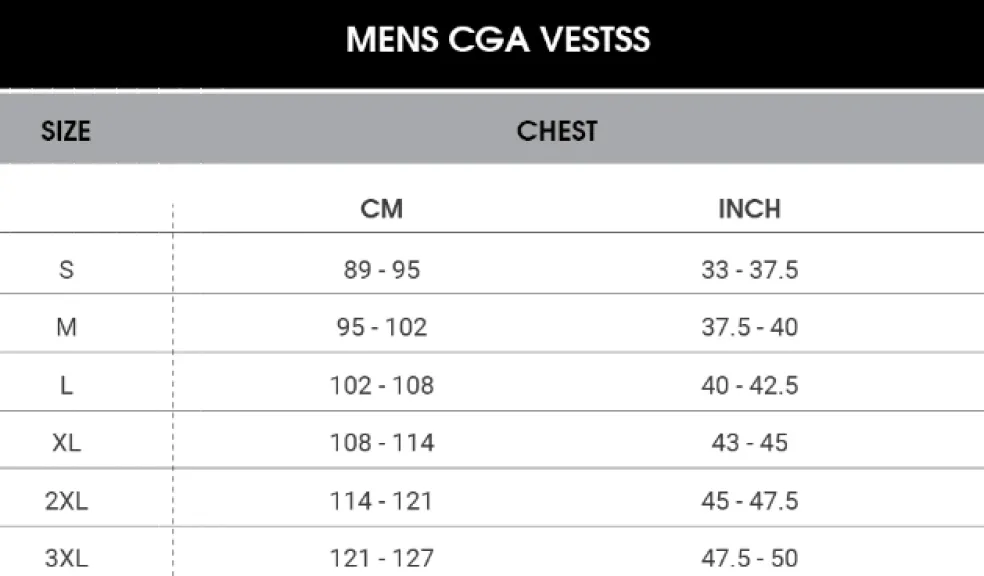Select the 2XL size row label
Screen dimensions: 984x576
tap(66, 501)
